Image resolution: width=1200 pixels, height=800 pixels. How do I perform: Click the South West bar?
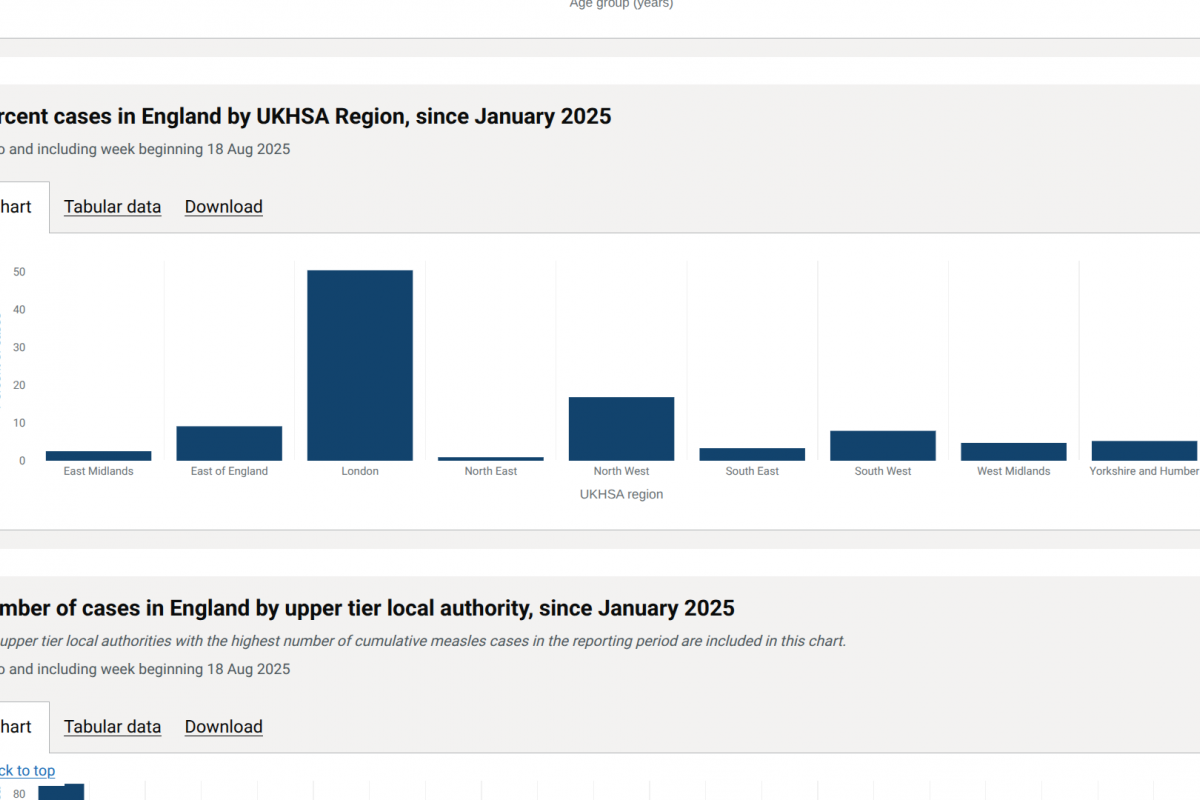[x=883, y=446]
